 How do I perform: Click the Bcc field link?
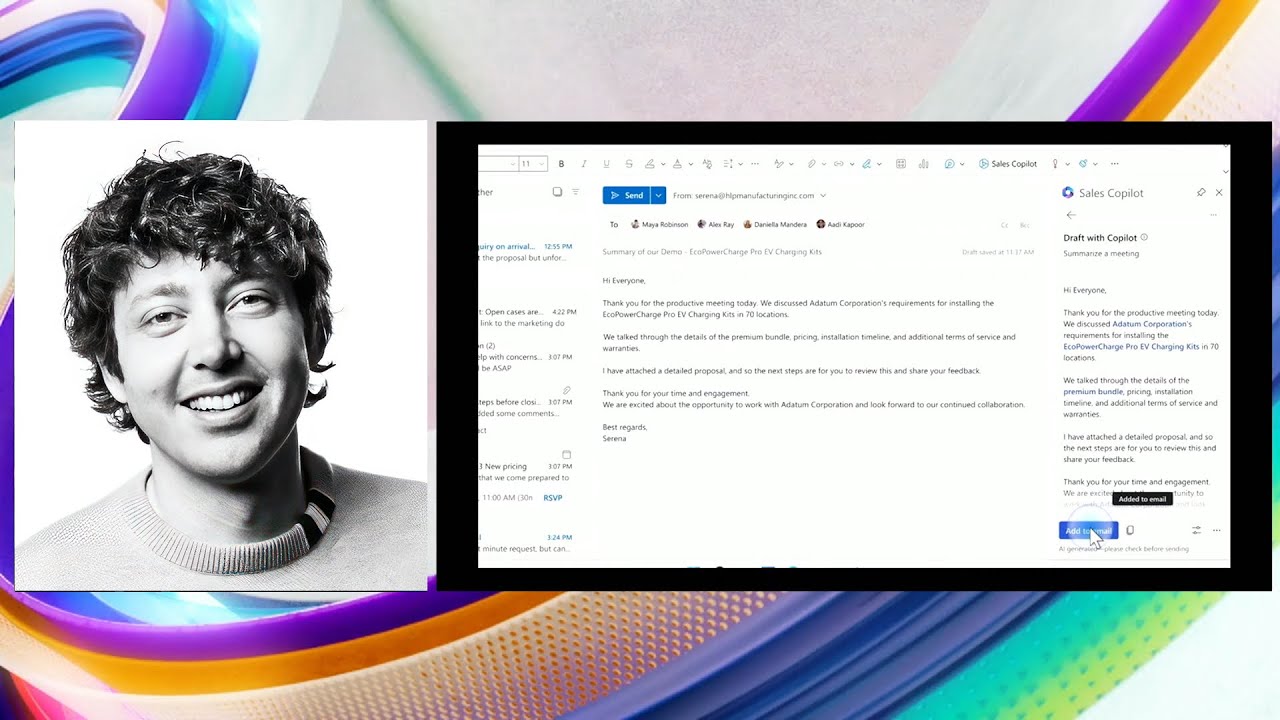coord(1024,225)
